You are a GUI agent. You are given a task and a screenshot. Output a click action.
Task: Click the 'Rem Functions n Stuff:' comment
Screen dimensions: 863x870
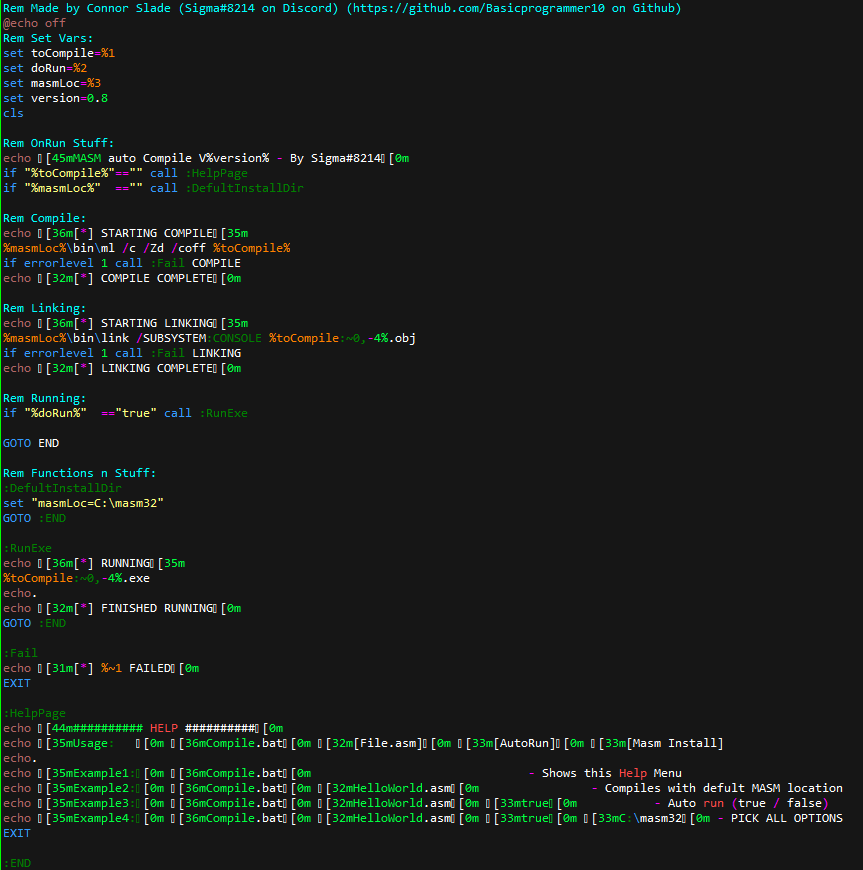80,473
